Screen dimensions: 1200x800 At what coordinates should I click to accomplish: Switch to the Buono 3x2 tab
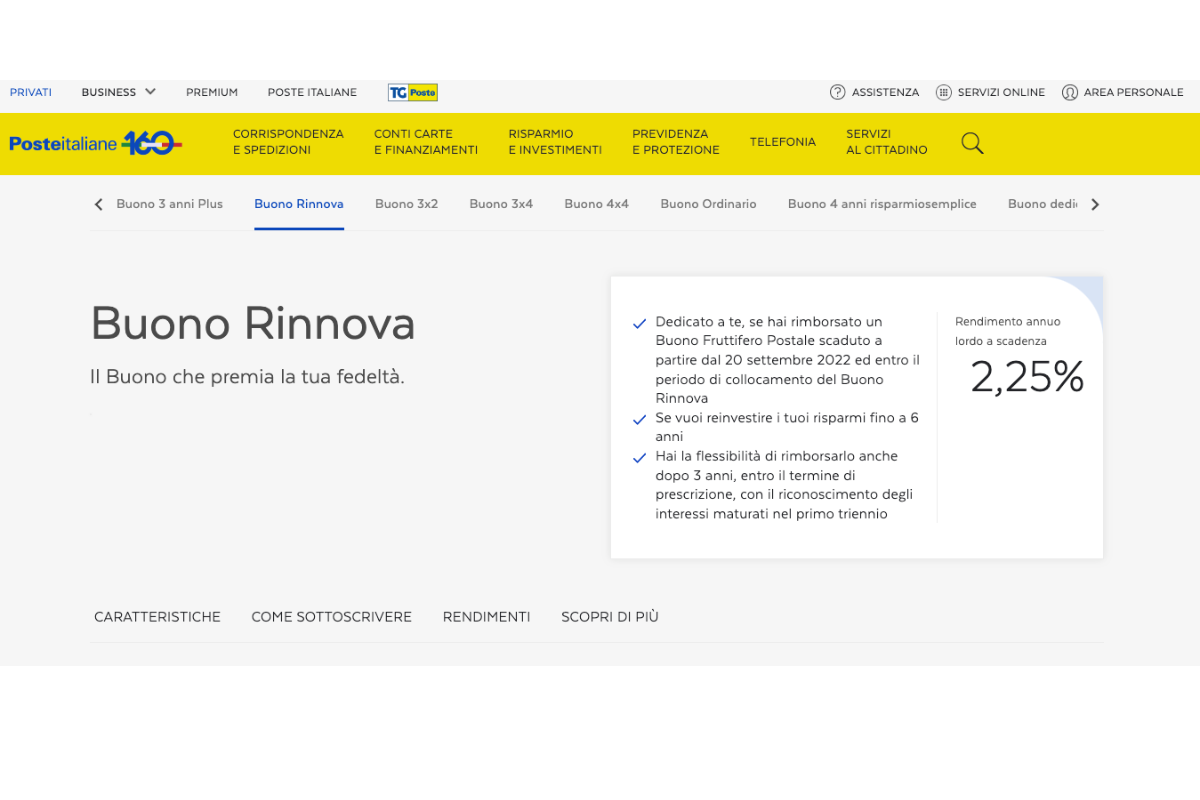click(x=406, y=204)
